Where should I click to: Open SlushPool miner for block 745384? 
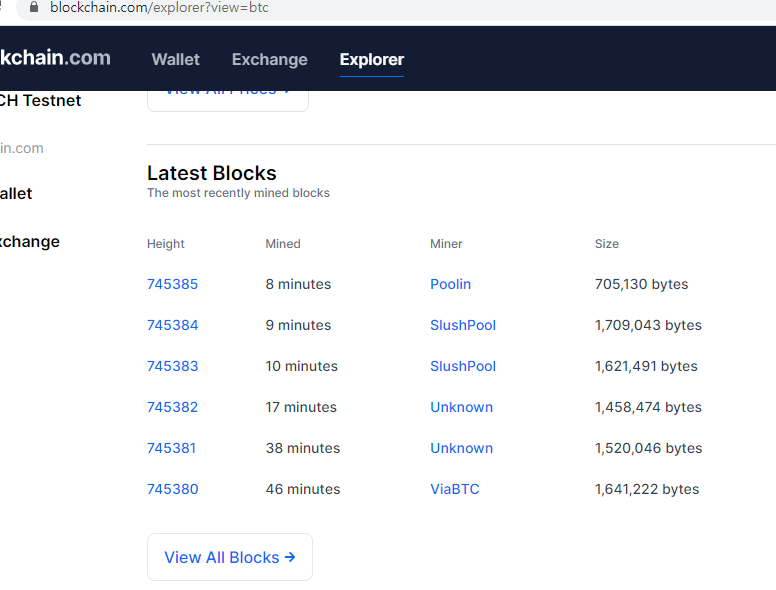coord(463,325)
